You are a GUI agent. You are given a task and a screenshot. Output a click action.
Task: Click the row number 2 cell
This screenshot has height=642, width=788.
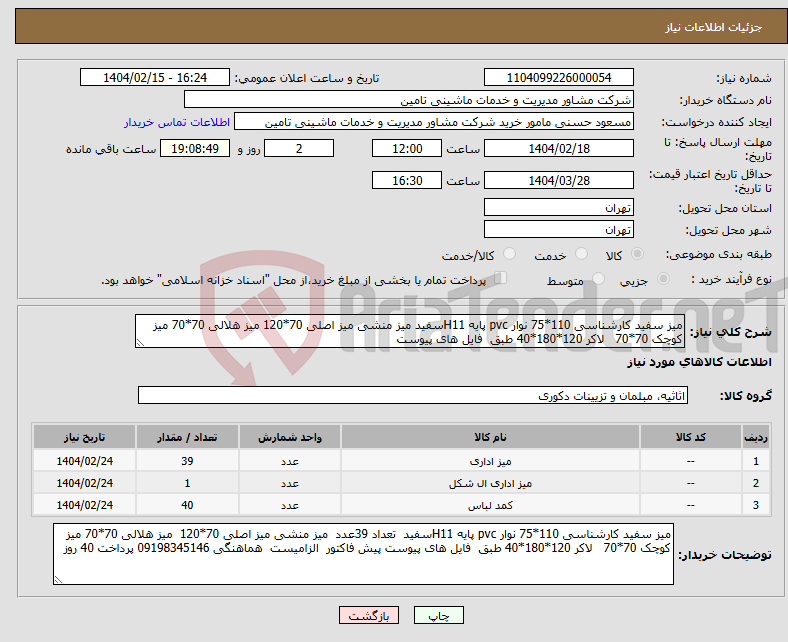click(756, 483)
